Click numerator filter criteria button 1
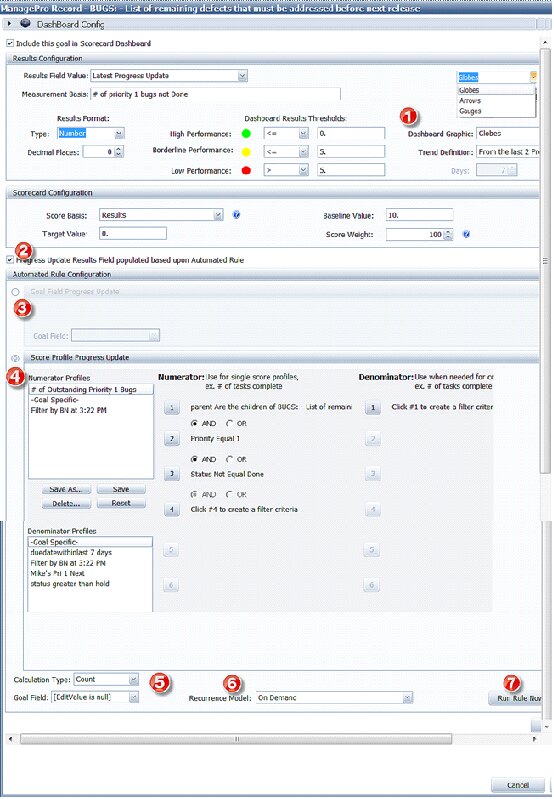Screen dimensions: 554x799 click(172, 408)
